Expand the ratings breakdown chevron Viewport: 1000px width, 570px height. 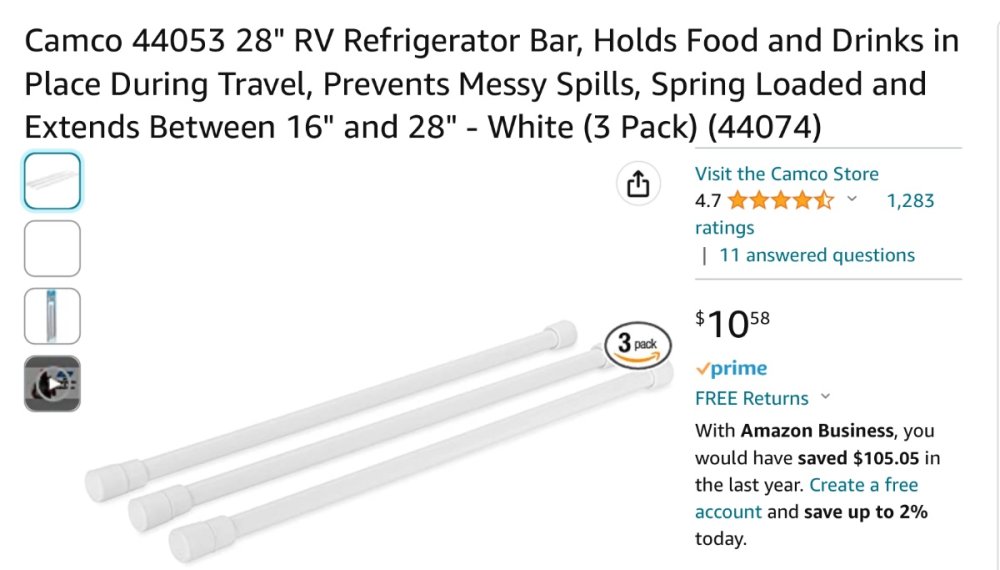852,199
